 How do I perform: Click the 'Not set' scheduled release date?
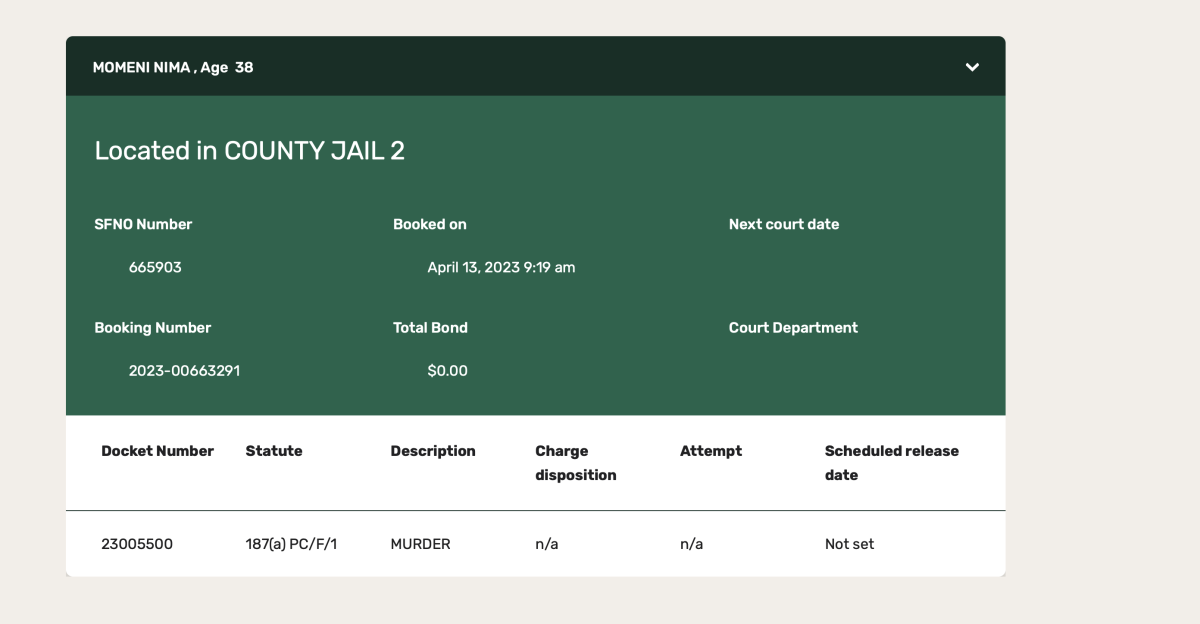point(849,543)
